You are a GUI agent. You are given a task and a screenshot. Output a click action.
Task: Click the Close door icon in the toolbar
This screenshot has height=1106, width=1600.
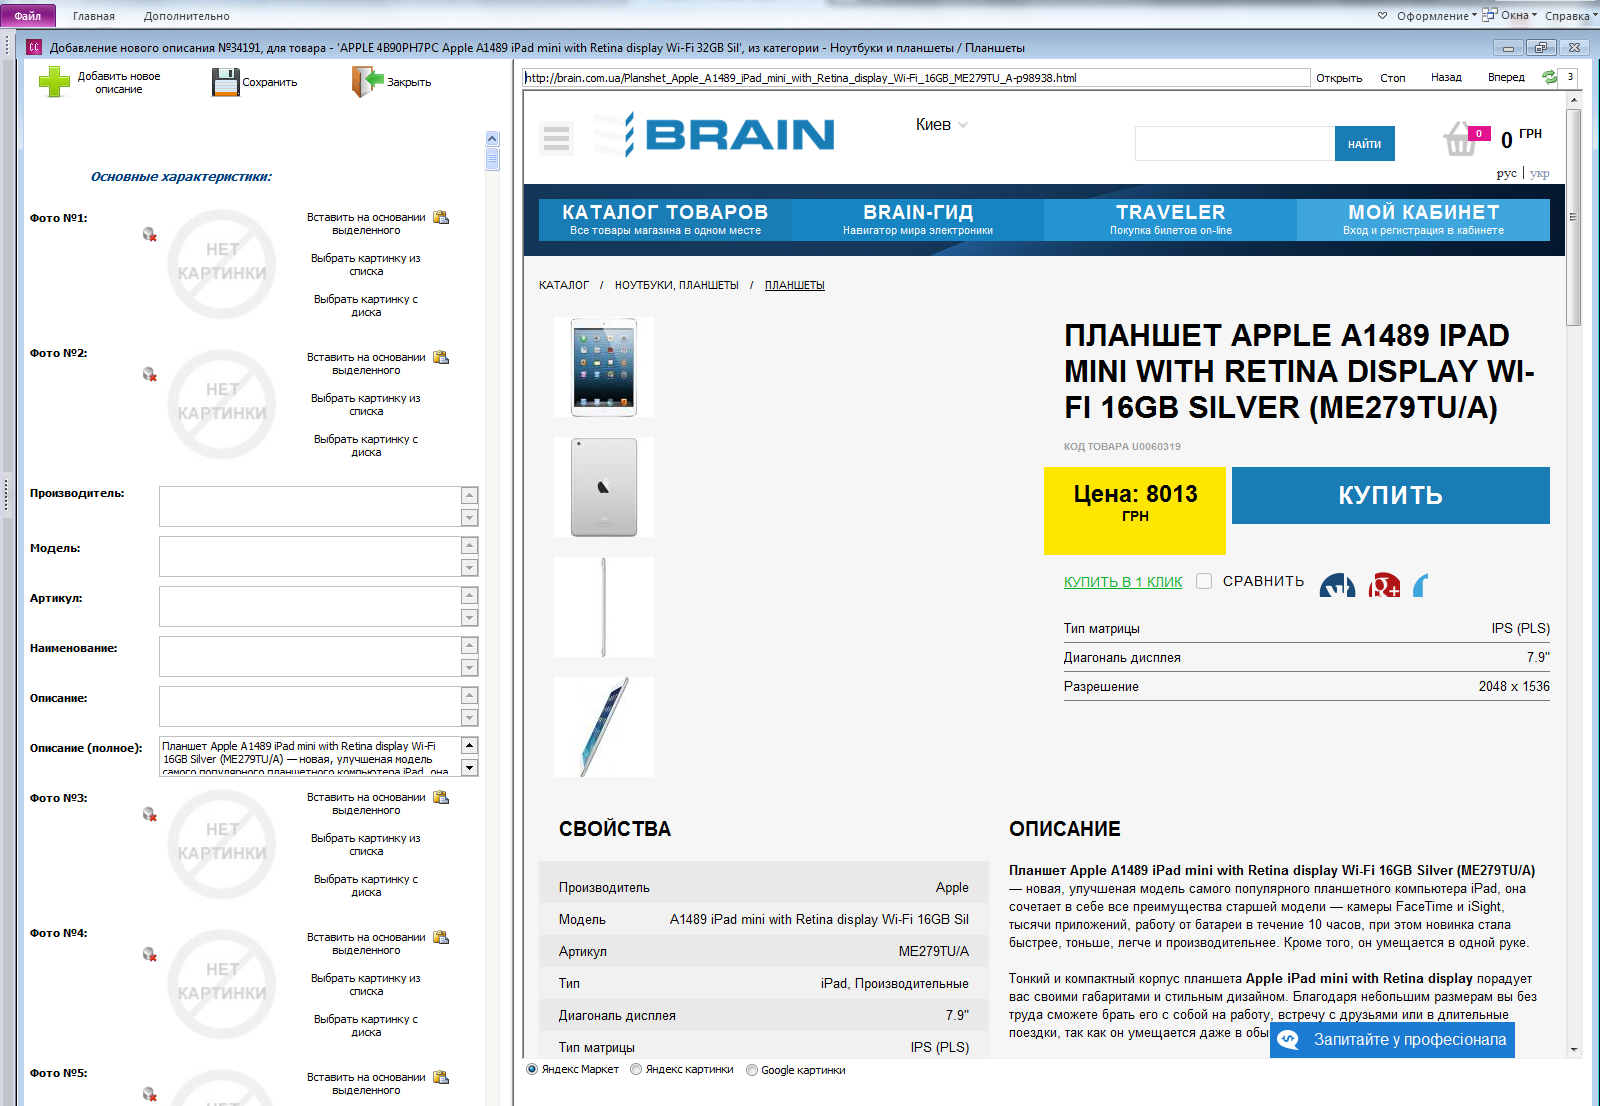368,82
